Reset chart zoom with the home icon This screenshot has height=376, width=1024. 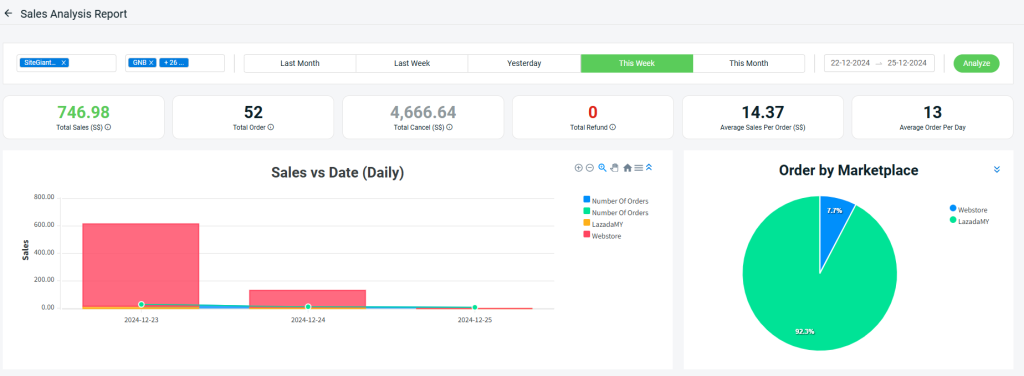coord(627,168)
